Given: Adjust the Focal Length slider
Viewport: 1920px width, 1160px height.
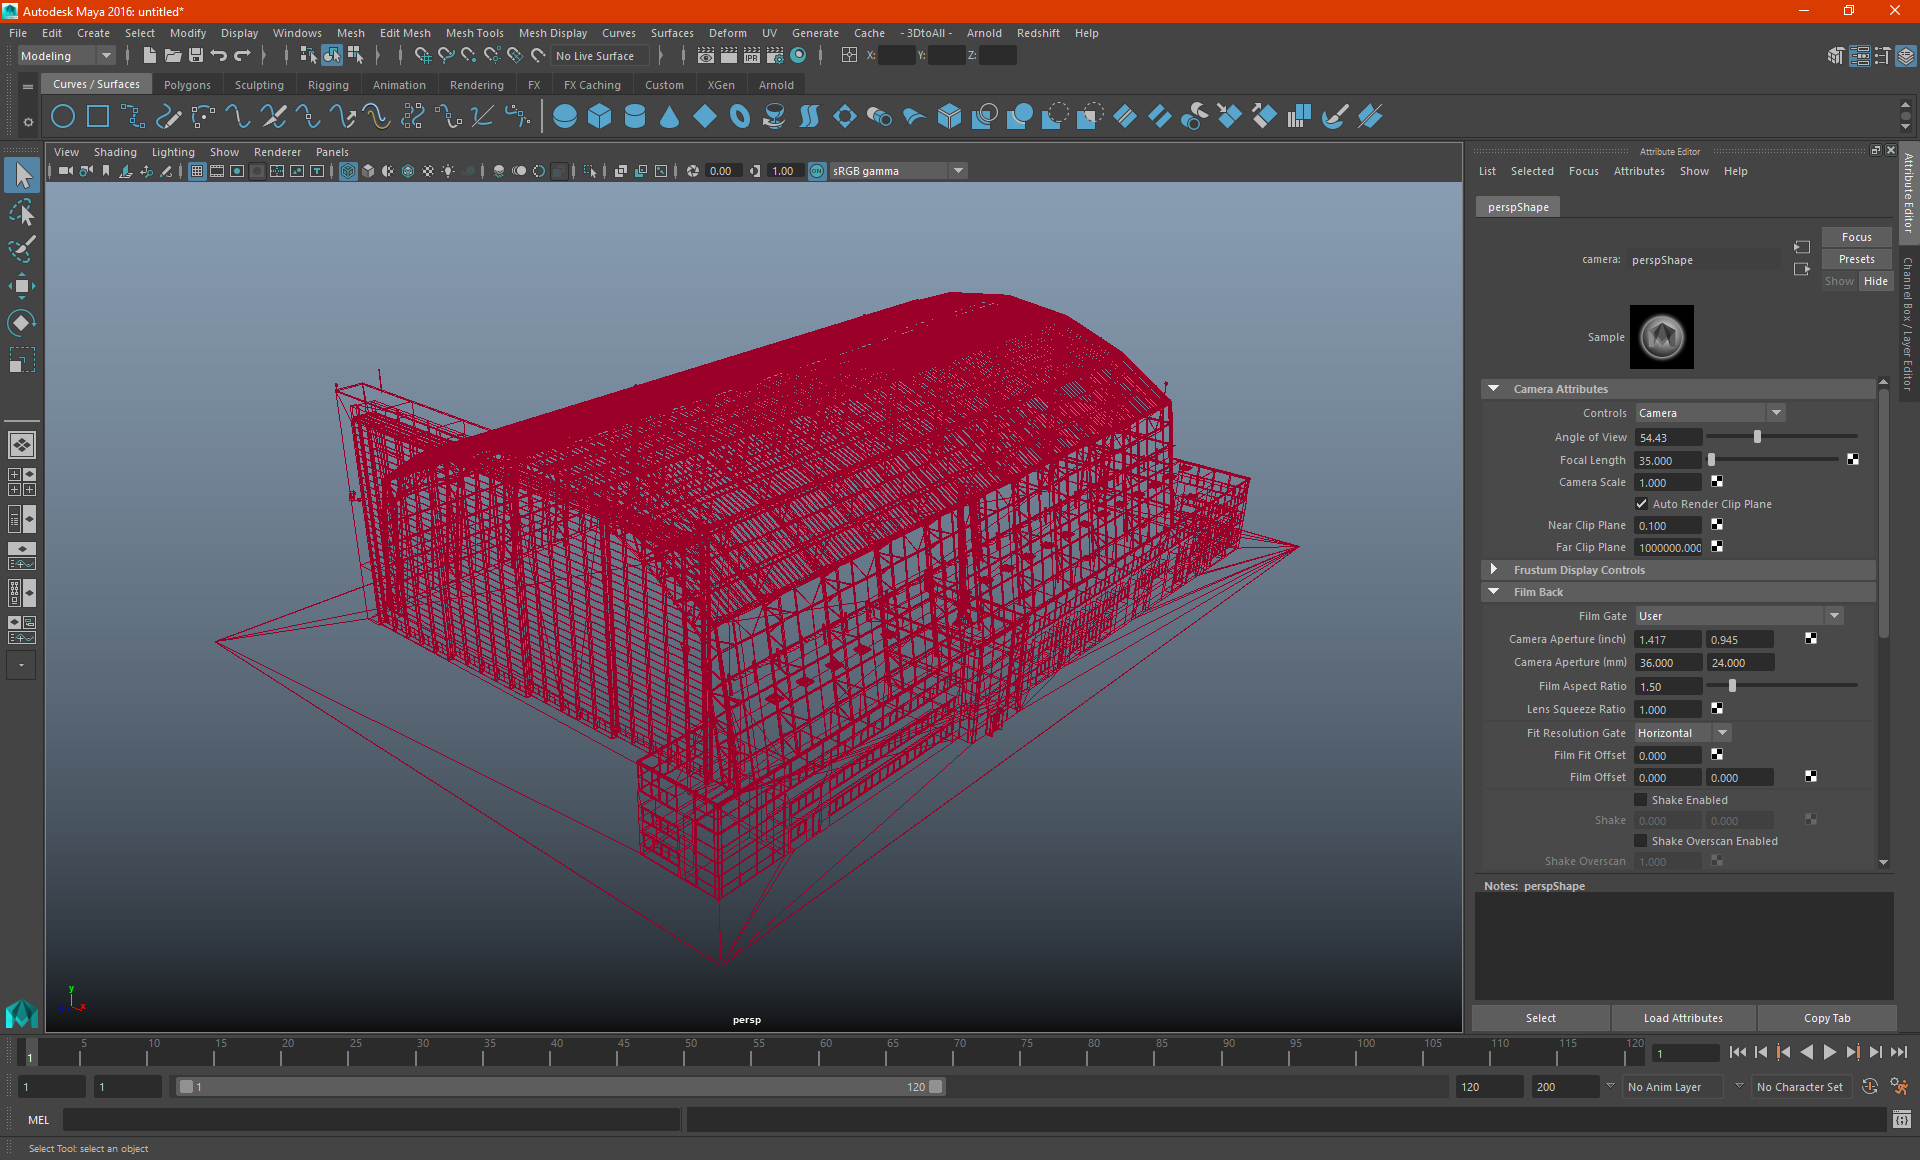Looking at the screenshot, I should coord(1711,460).
